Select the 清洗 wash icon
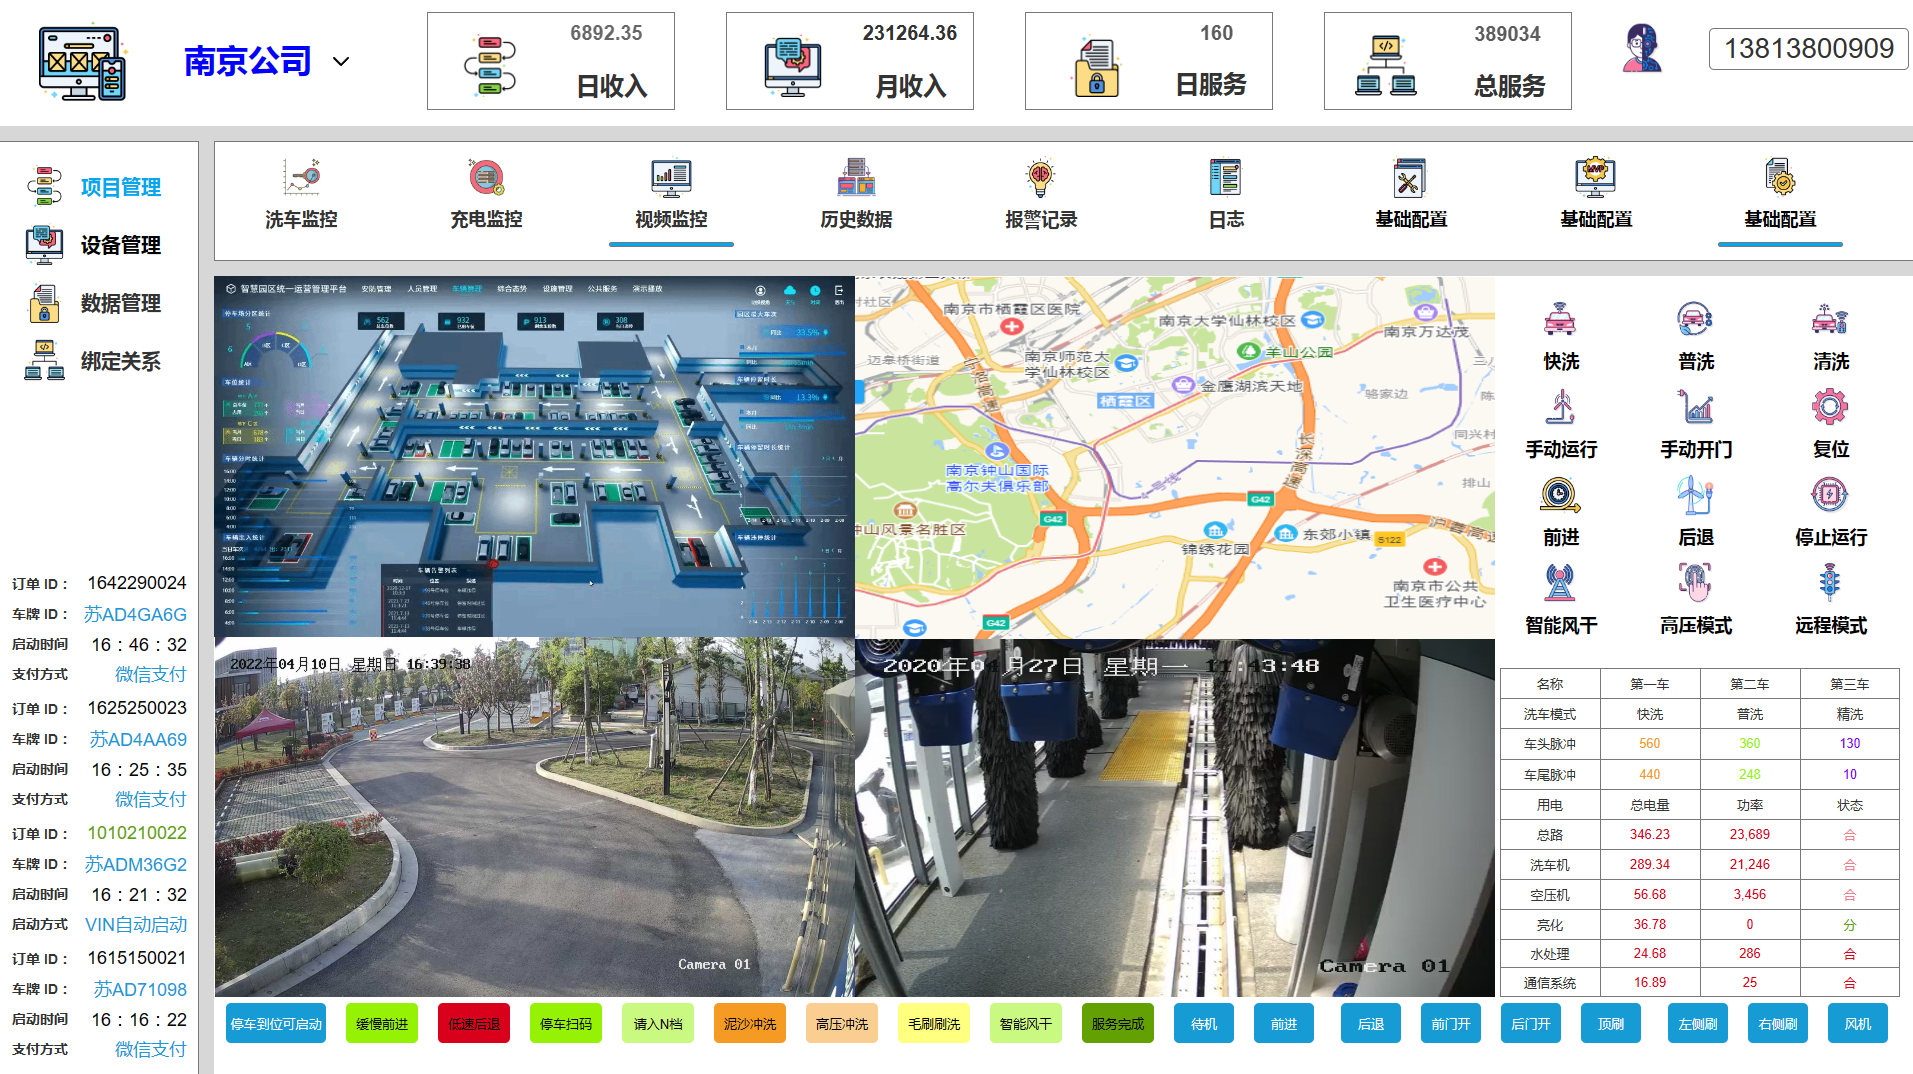The height and width of the screenshot is (1074, 1913). (1830, 319)
